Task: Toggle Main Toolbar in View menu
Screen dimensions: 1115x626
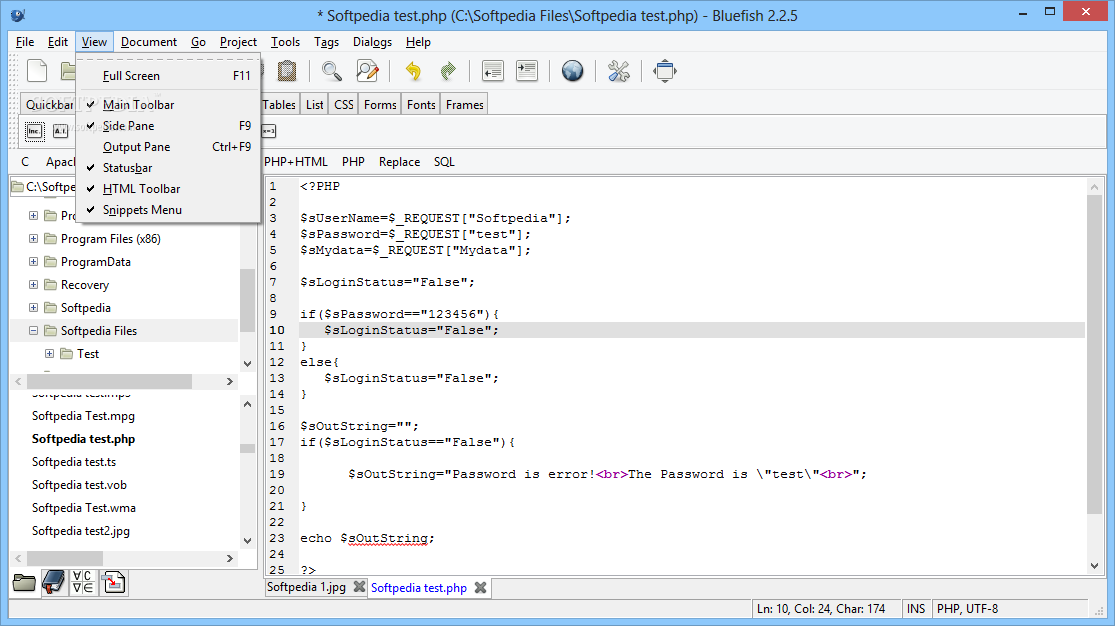Action: click(168, 105)
